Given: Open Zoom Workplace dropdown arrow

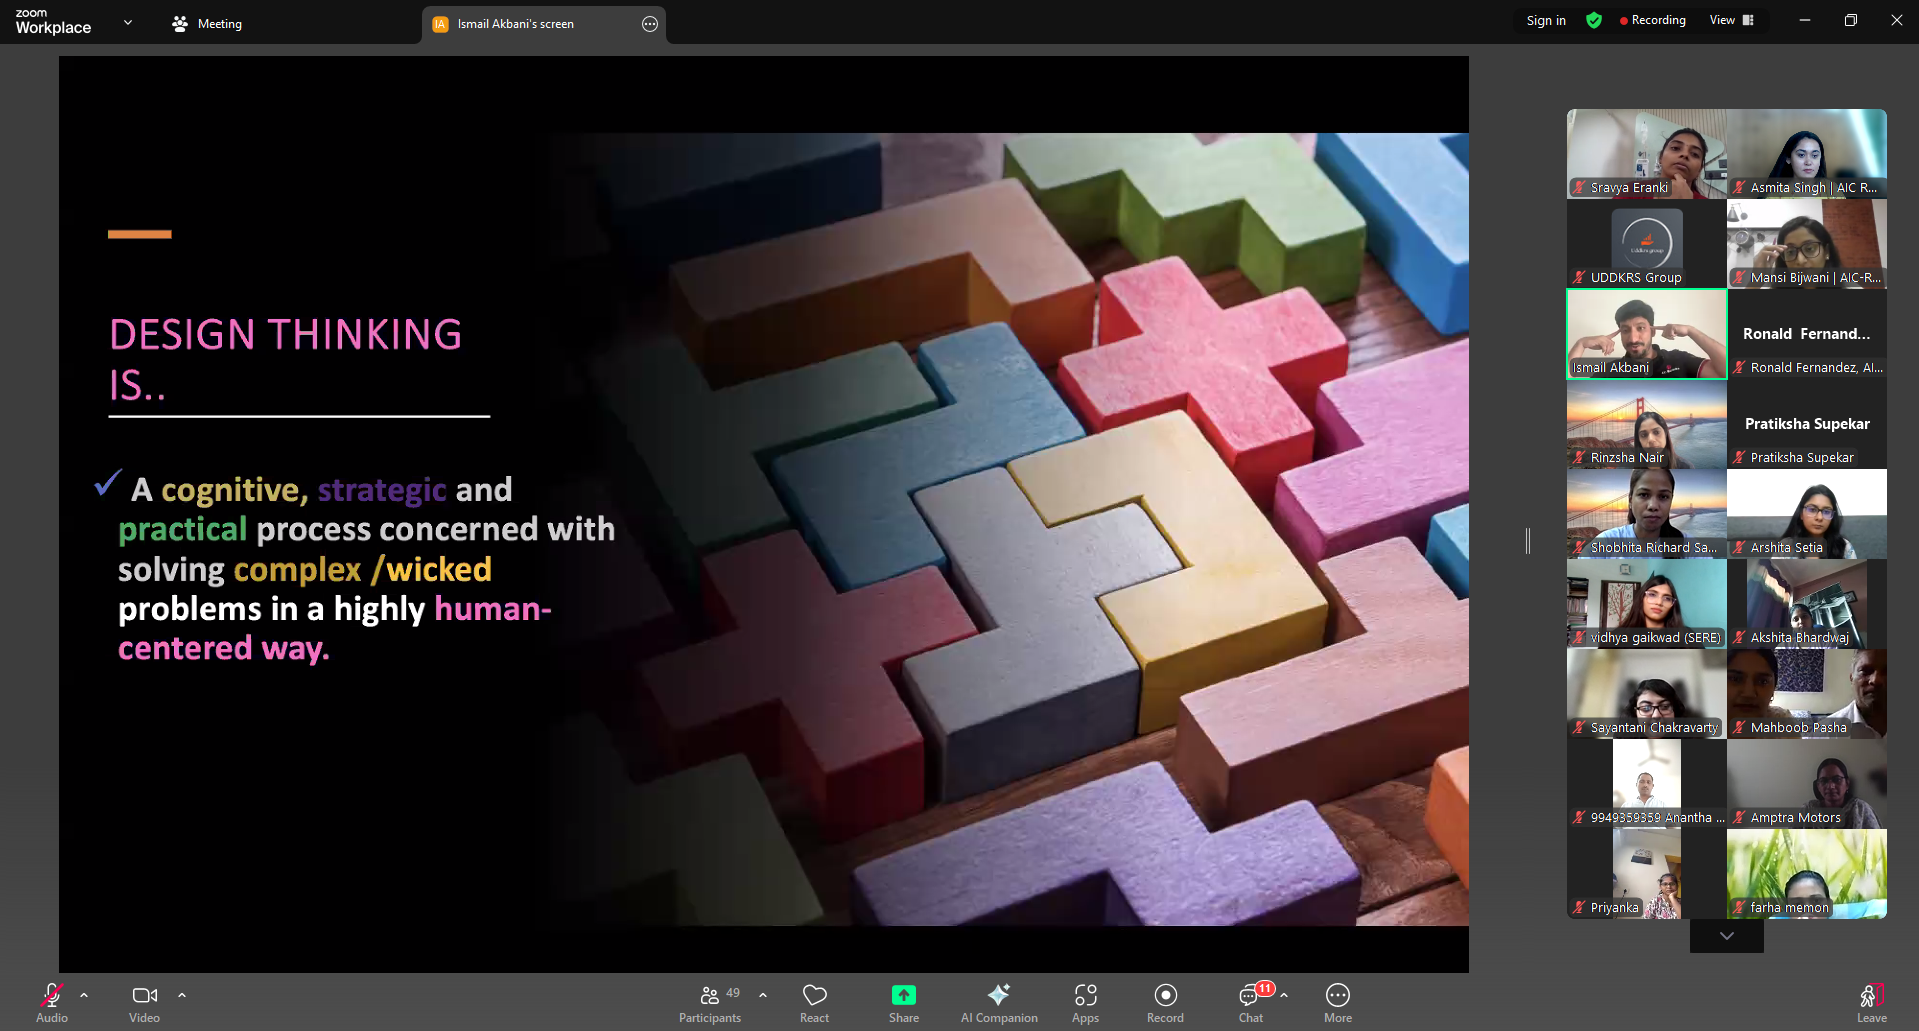Looking at the screenshot, I should pos(128,22).
